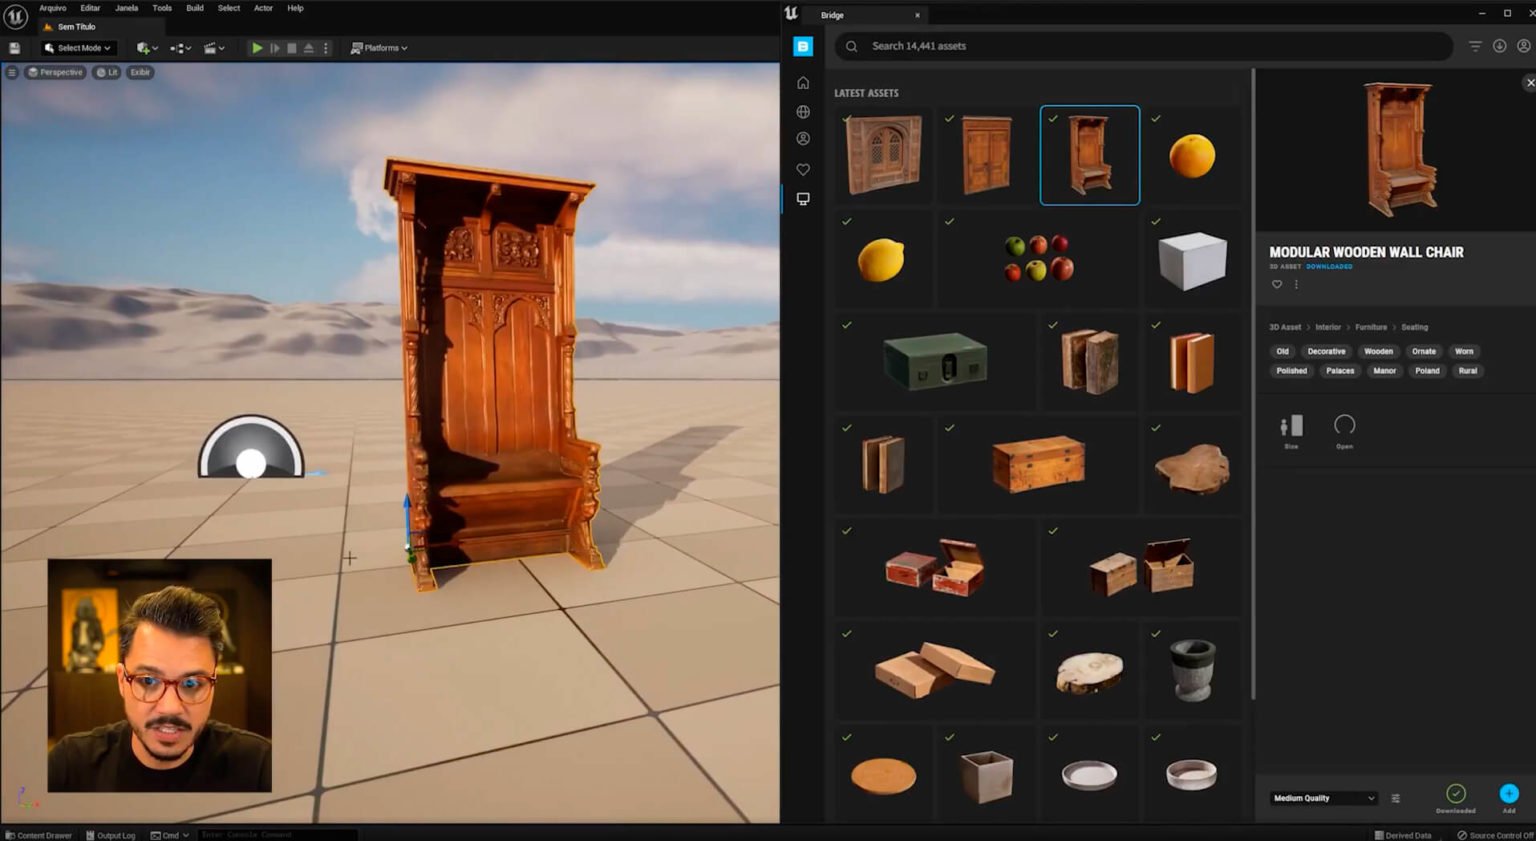Open the Content Drawer

click(x=39, y=834)
